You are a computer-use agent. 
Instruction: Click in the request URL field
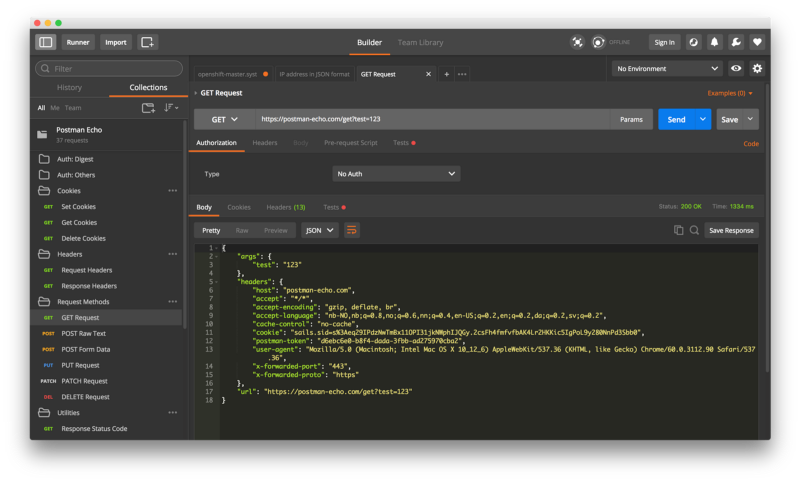pos(433,119)
